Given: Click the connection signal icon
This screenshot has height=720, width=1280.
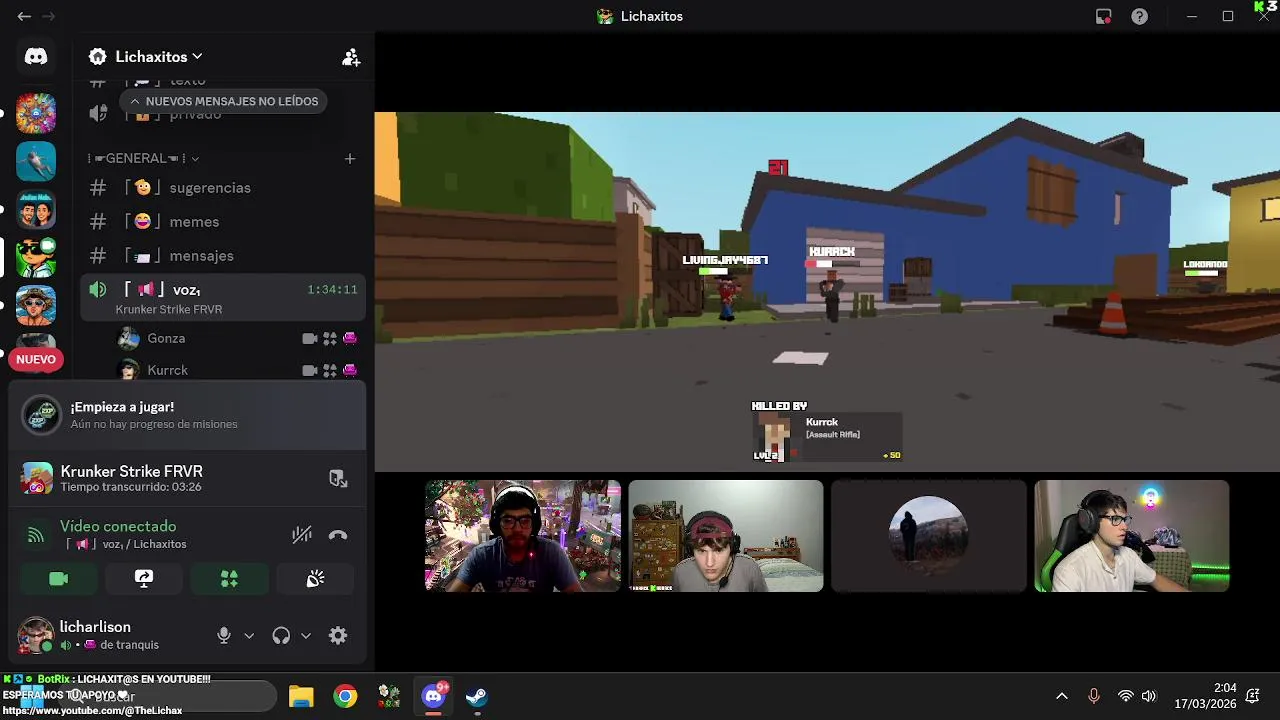Looking at the screenshot, I should click(36, 535).
